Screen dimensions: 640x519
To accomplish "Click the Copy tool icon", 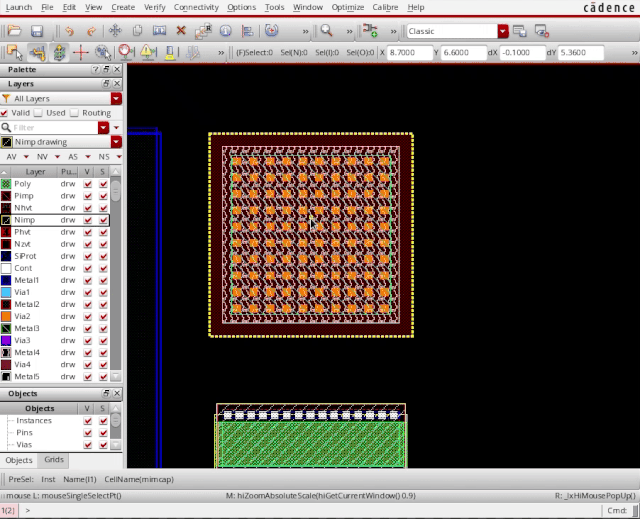I will coord(136,31).
